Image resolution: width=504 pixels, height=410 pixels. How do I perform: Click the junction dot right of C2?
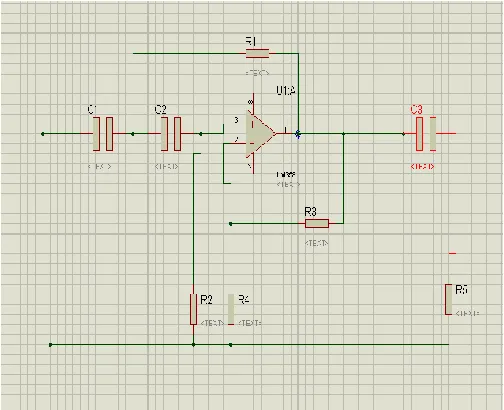point(200,134)
